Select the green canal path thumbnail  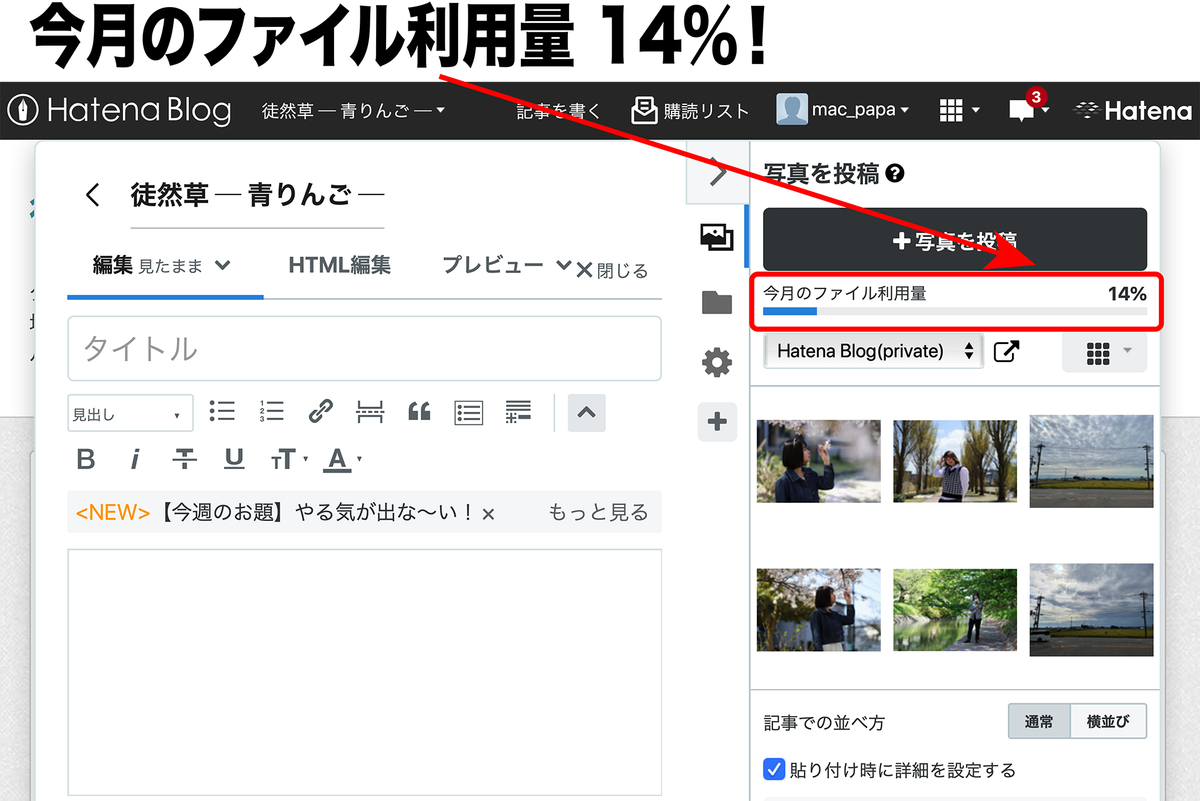tap(955, 610)
